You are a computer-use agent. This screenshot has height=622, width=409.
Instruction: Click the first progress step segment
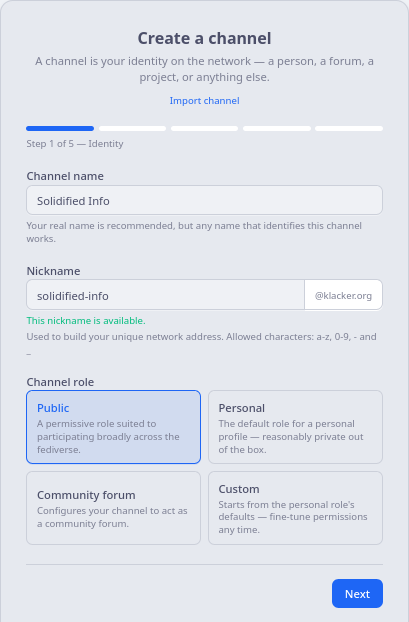[60, 129]
